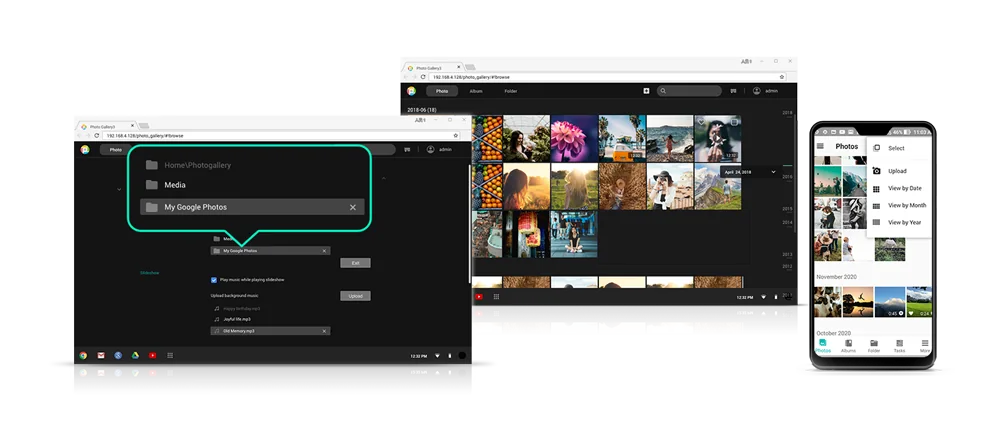This screenshot has width=1000, height=446.
Task: Open app launcher grid in left shelf
Action: (x=170, y=355)
